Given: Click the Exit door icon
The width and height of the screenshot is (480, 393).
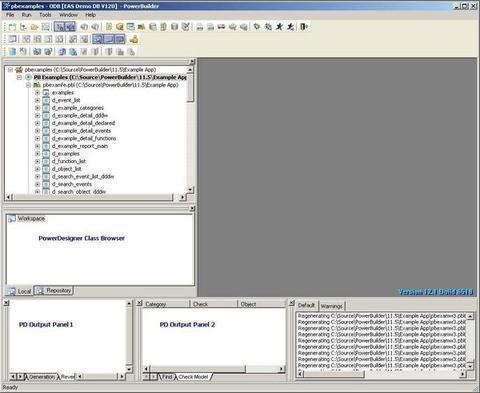Looking at the screenshot, I should click(x=303, y=27).
